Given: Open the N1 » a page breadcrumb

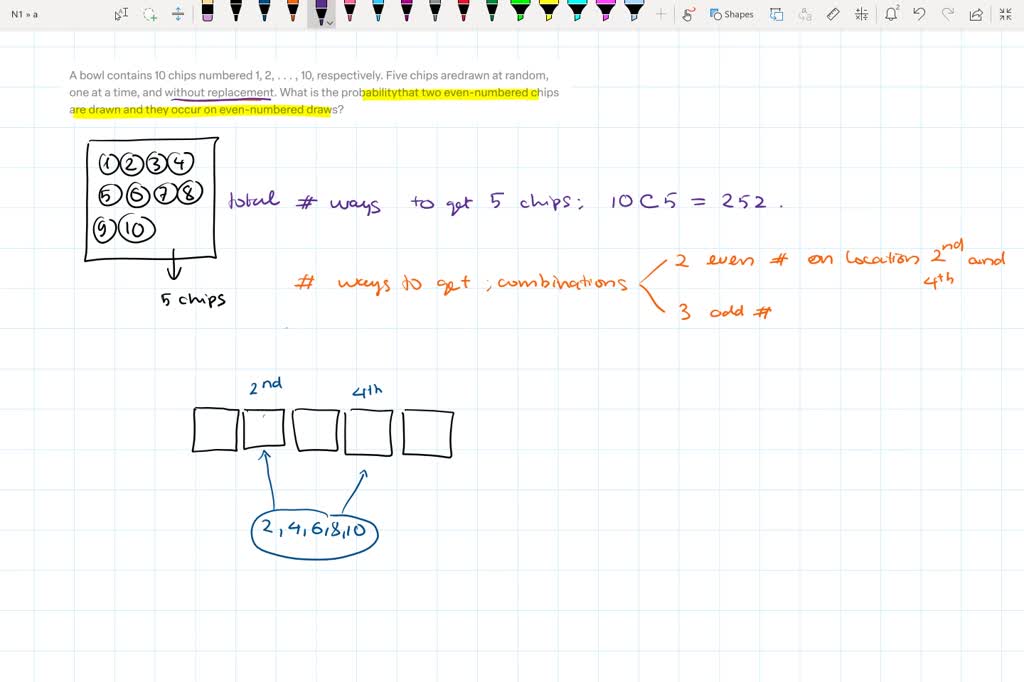Looking at the screenshot, I should tap(25, 14).
